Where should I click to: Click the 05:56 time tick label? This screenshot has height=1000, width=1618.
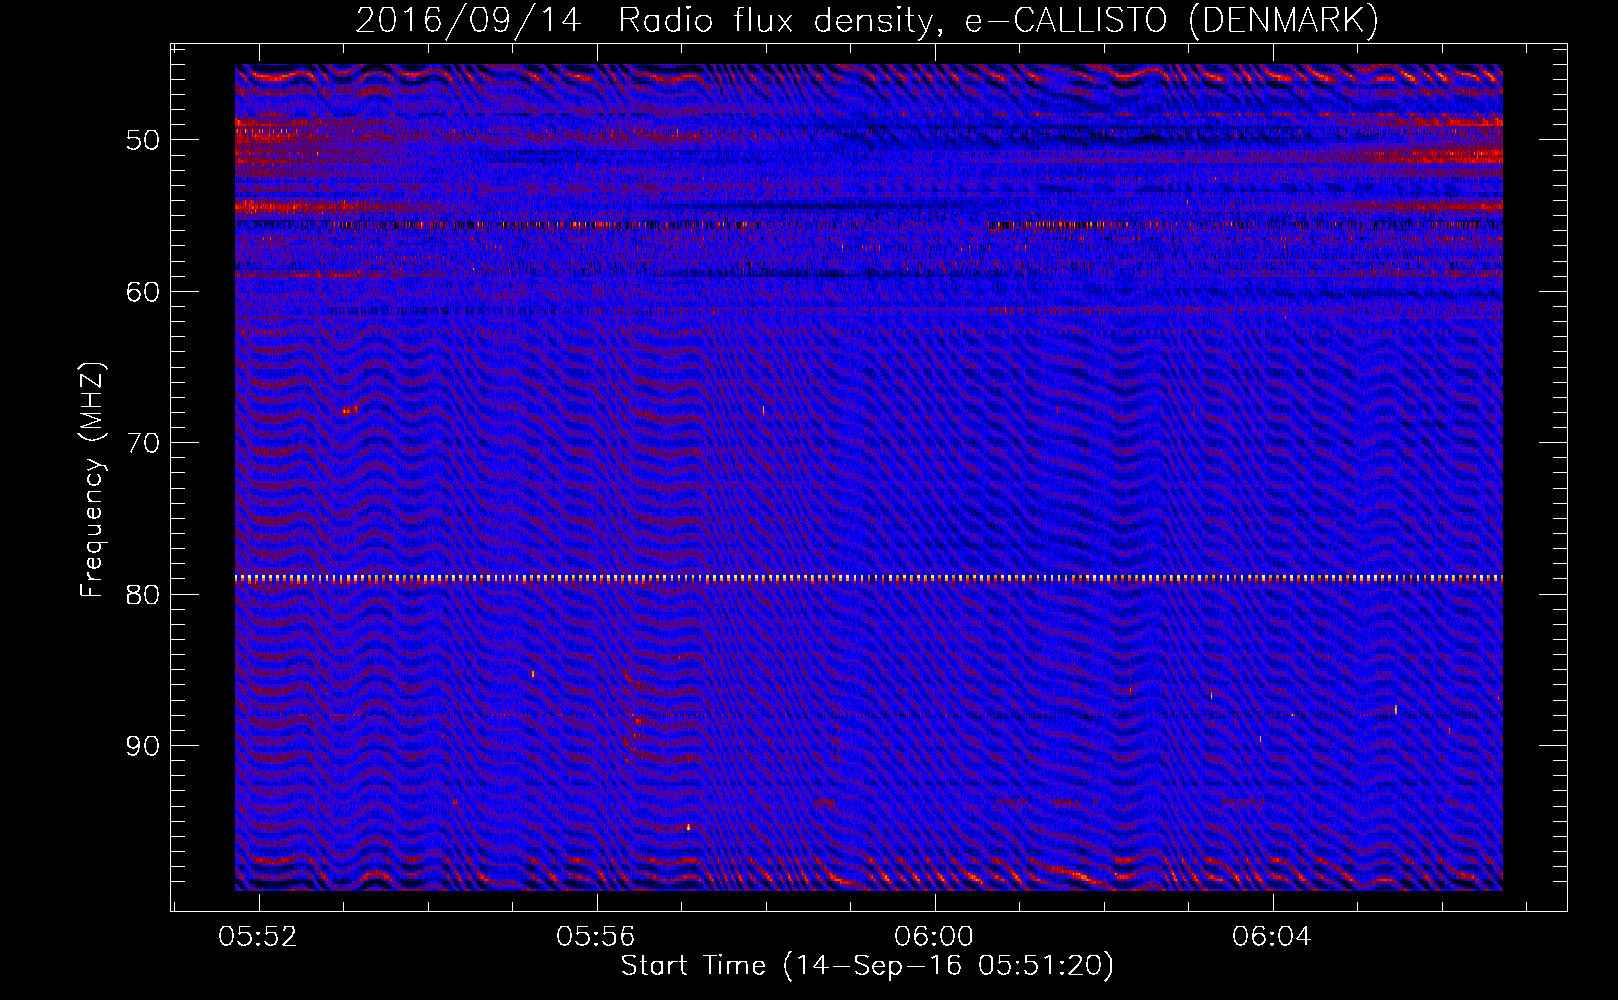[596, 937]
